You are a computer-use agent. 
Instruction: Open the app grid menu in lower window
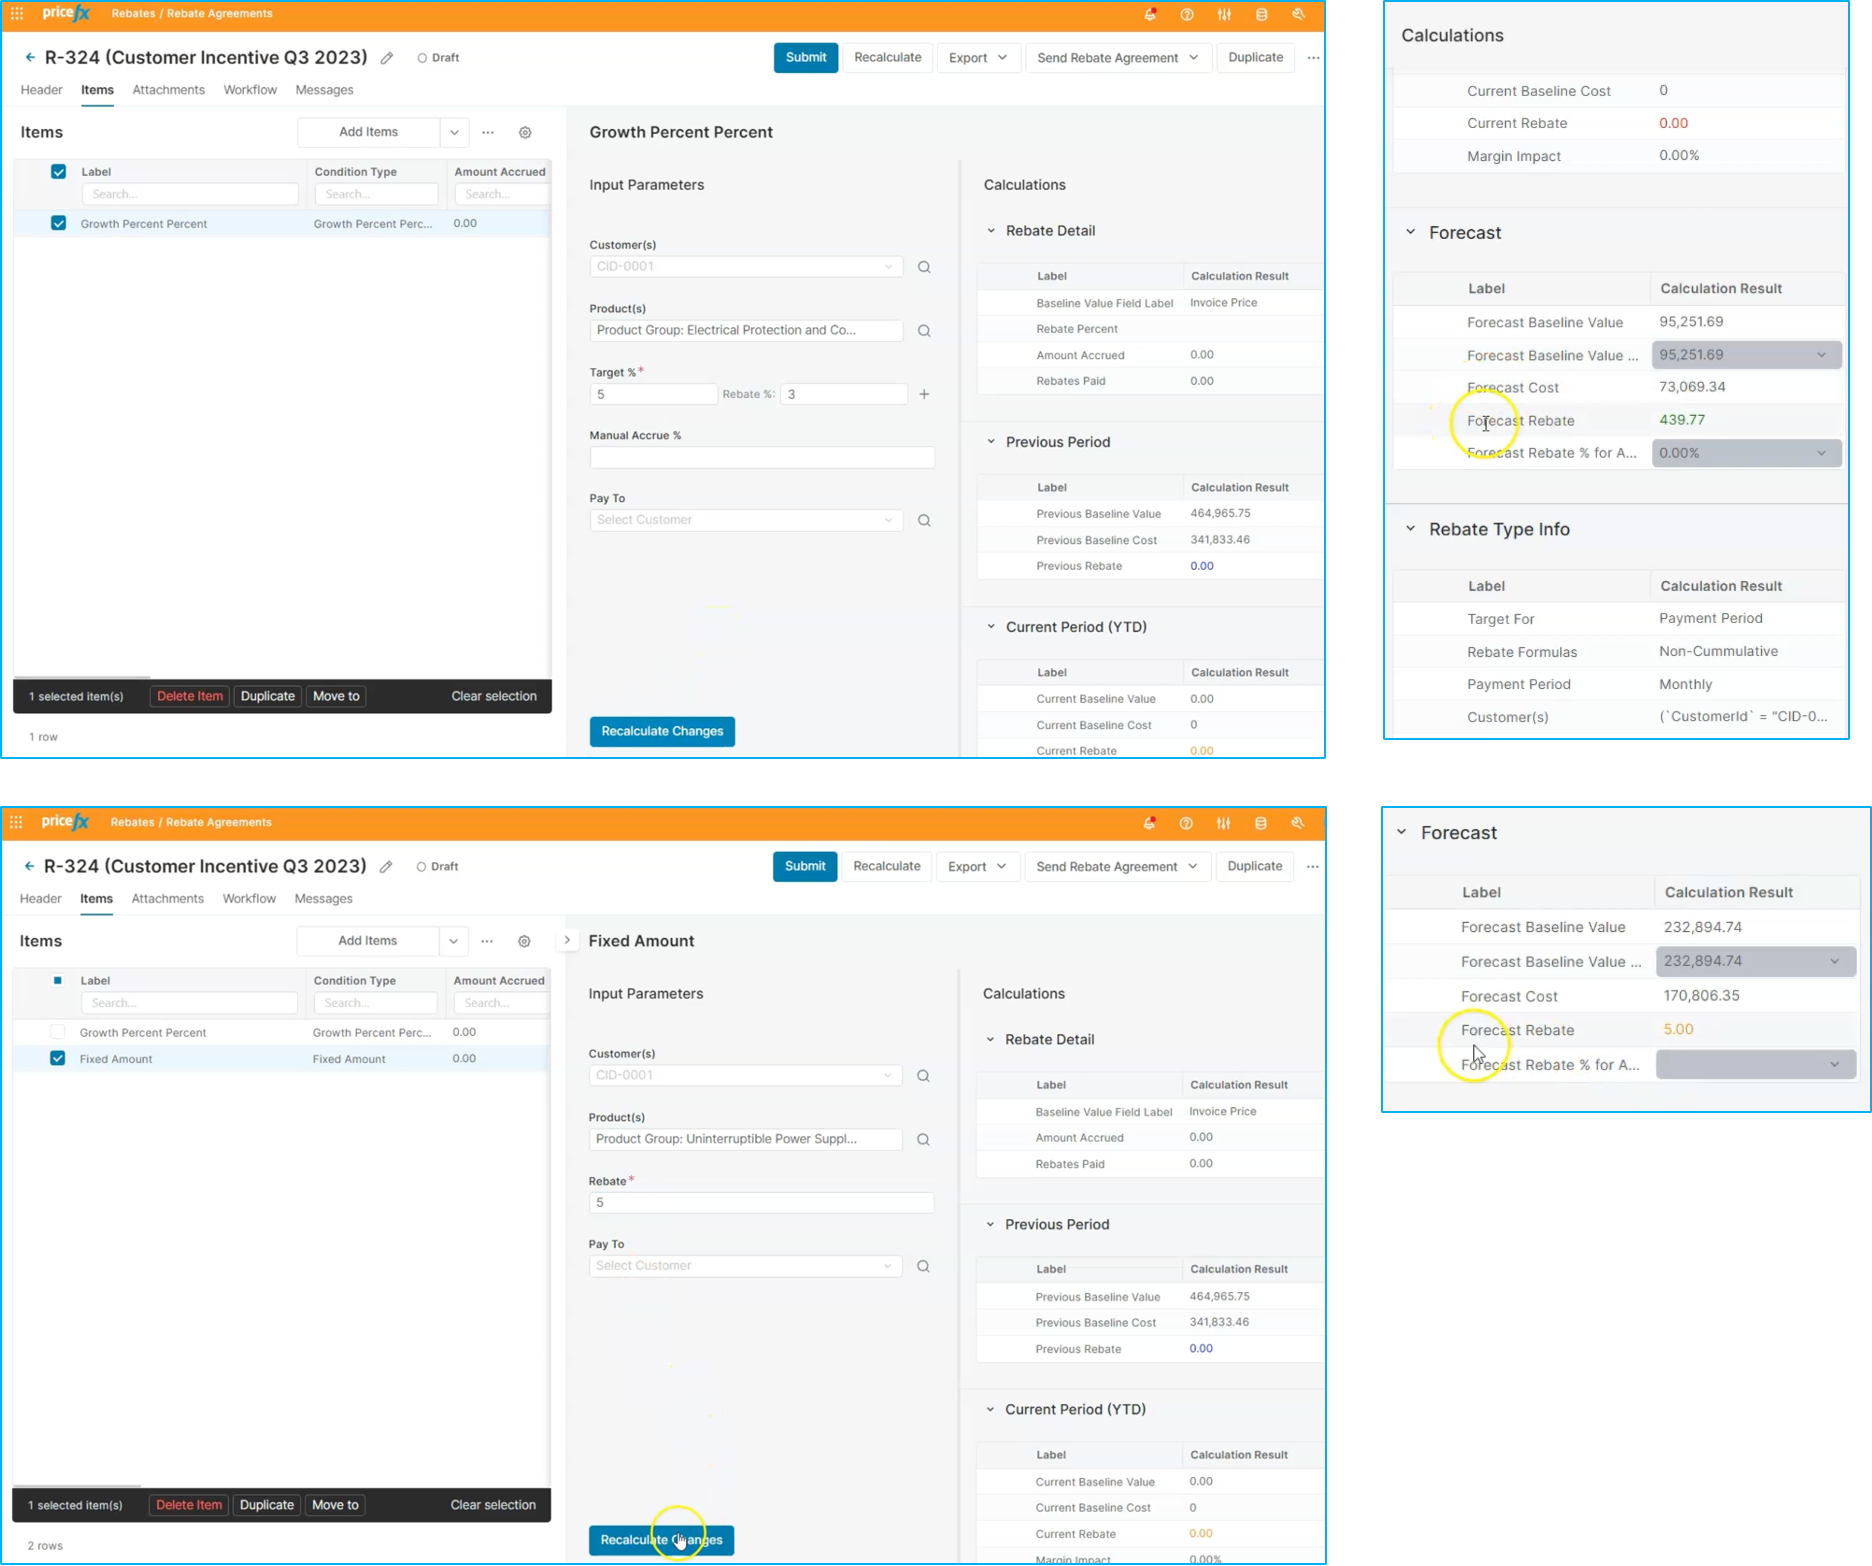(x=16, y=822)
